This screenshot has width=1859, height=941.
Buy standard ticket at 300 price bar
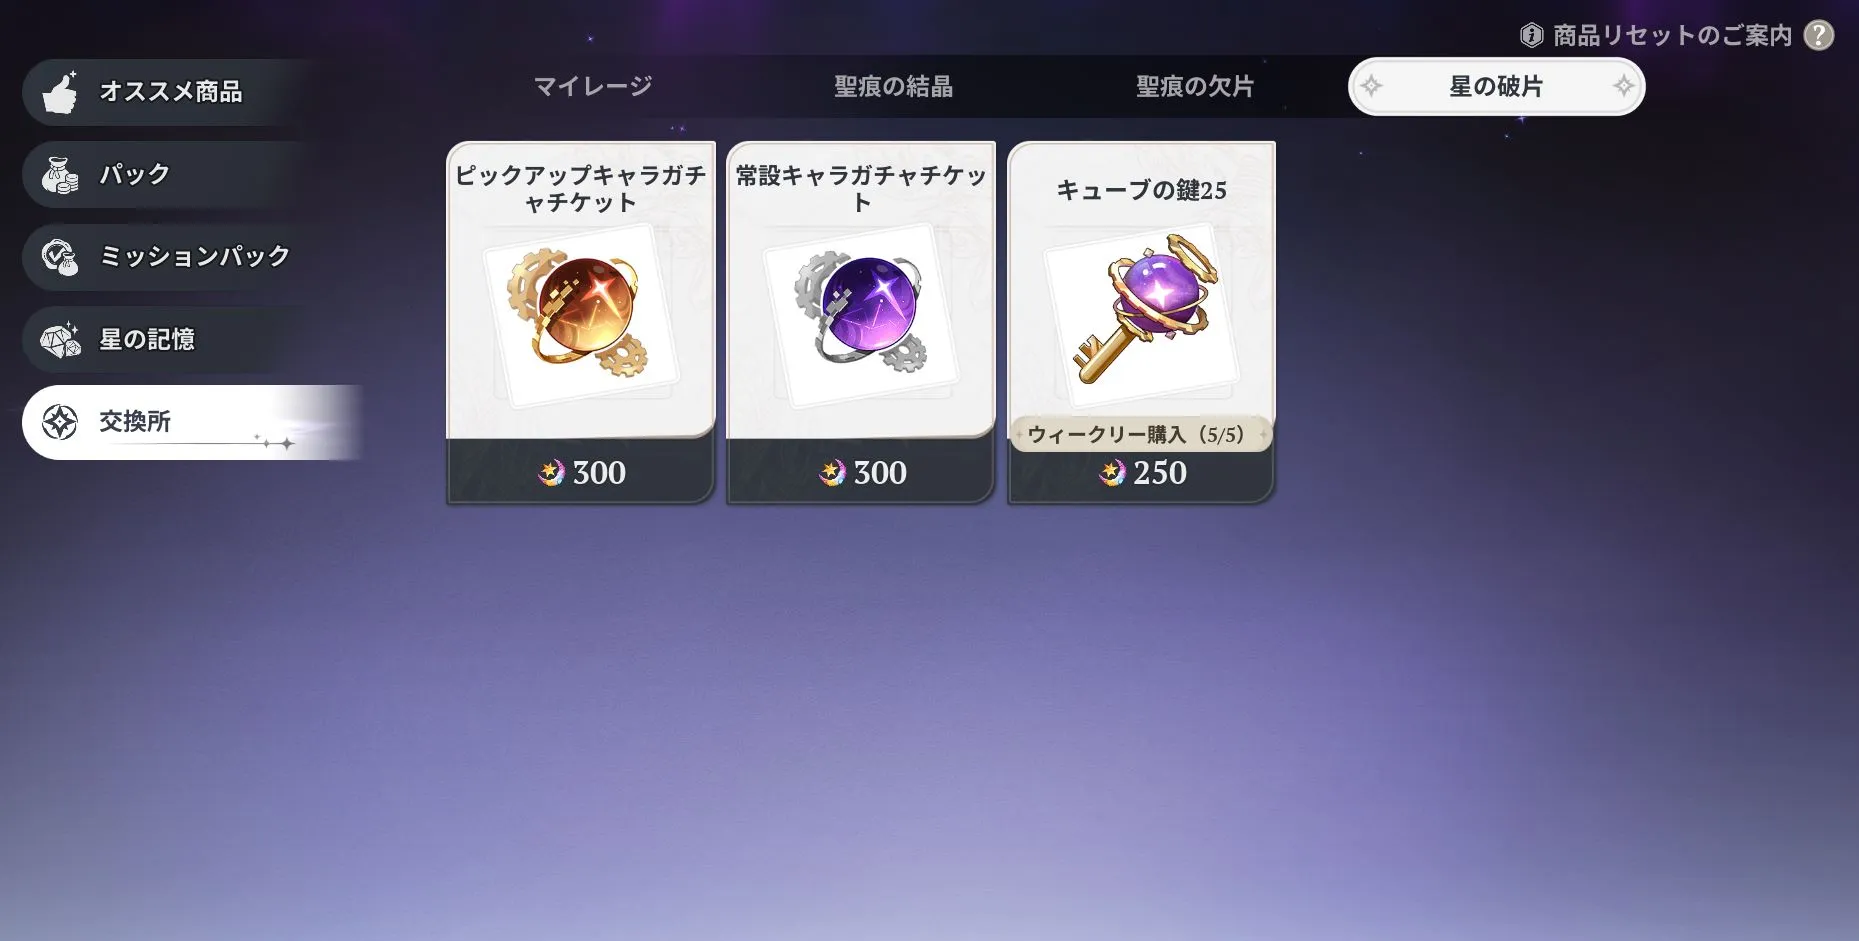(x=861, y=472)
